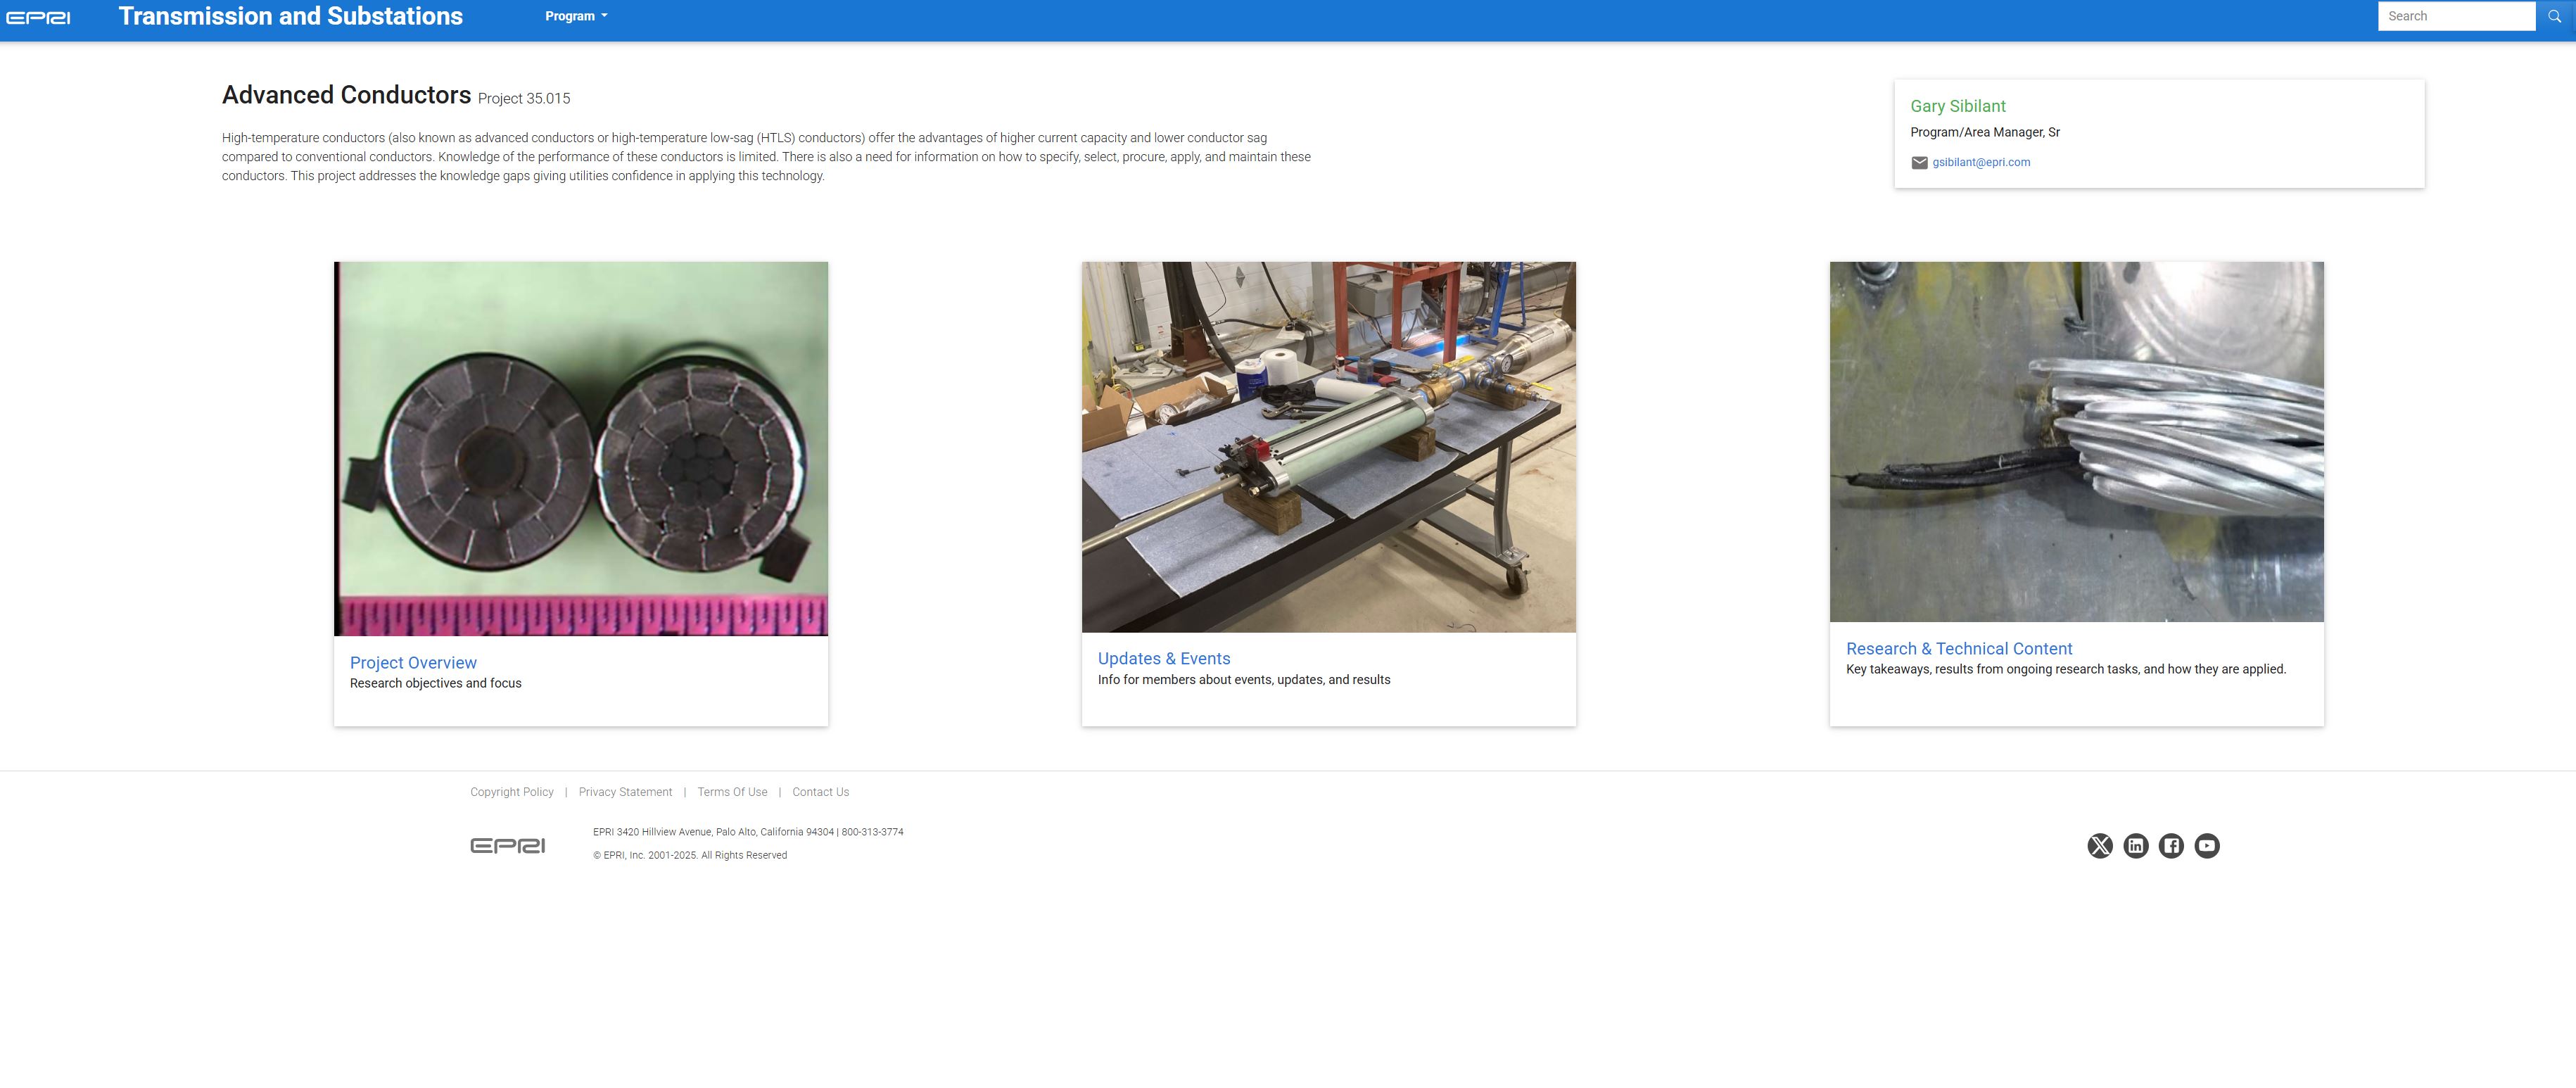Screen dimensions: 2576x1088
Task: Click the EPRI logo in header
Action: coord(38,17)
